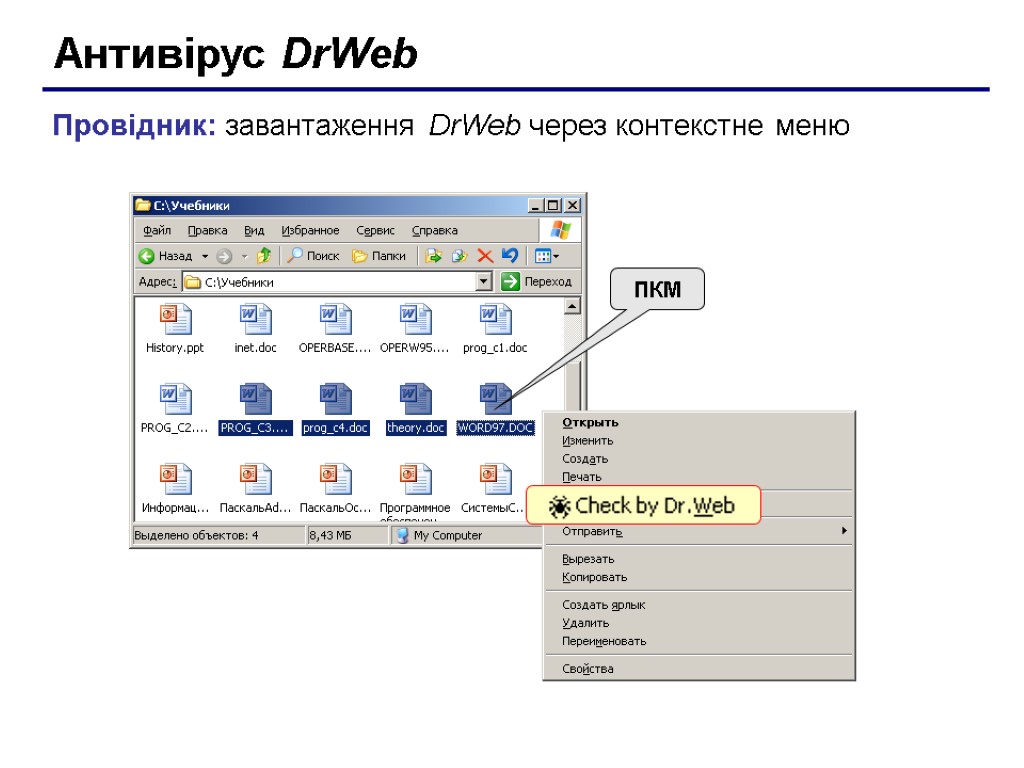This screenshot has width=1024, height=768.
Task: Open the Файл menu
Action: 157,231
